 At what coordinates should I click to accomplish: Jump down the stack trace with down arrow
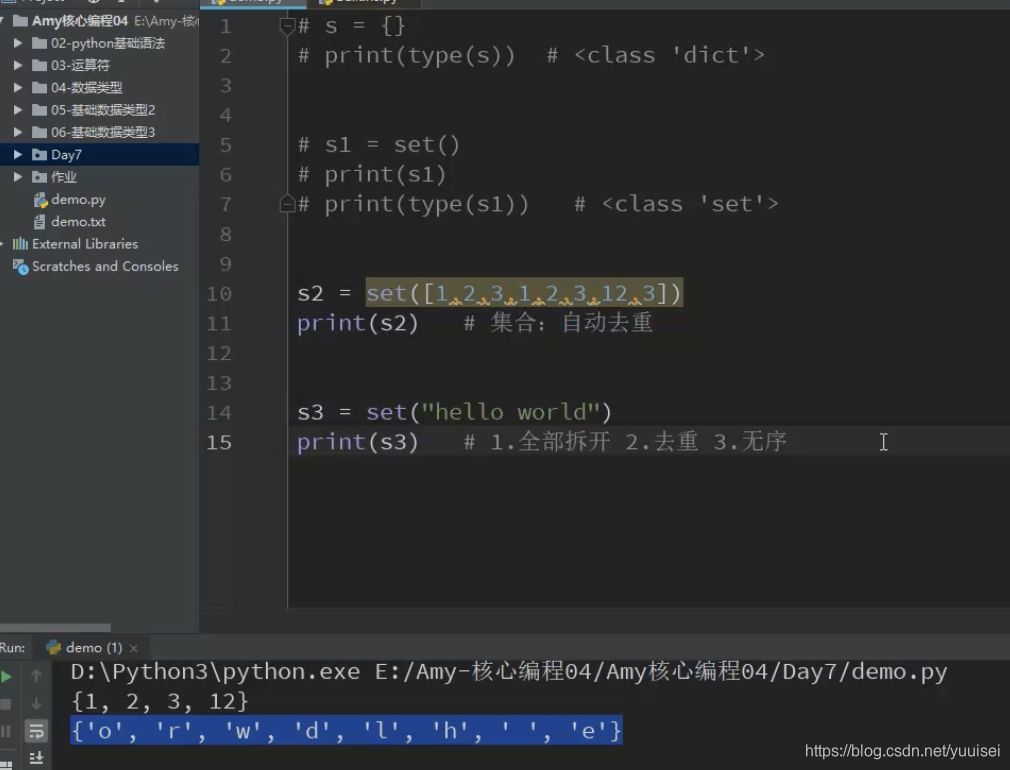click(x=36, y=703)
